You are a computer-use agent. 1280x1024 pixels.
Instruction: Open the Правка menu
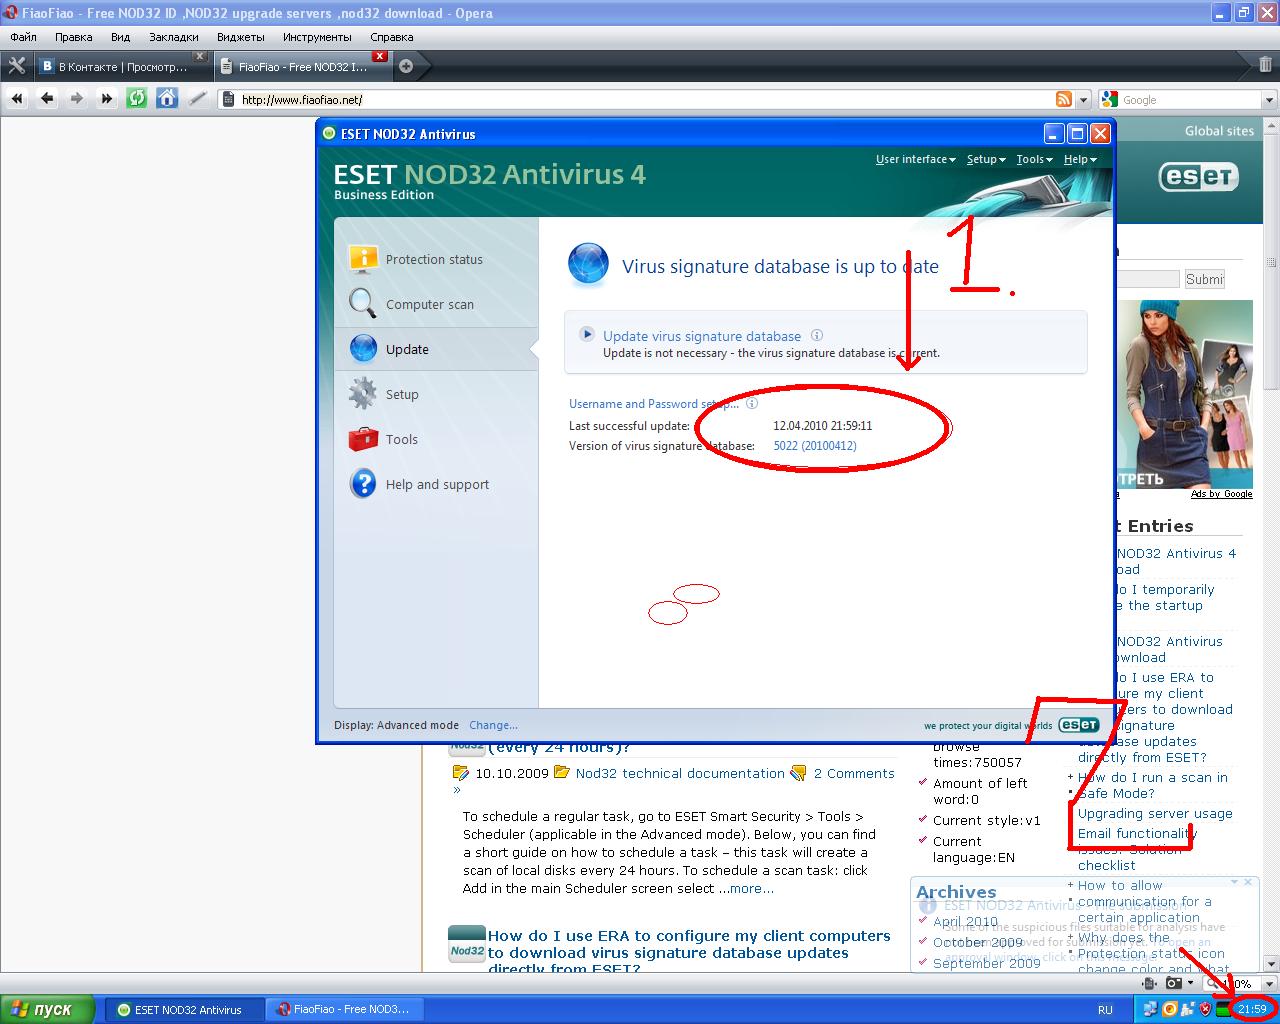[74, 37]
